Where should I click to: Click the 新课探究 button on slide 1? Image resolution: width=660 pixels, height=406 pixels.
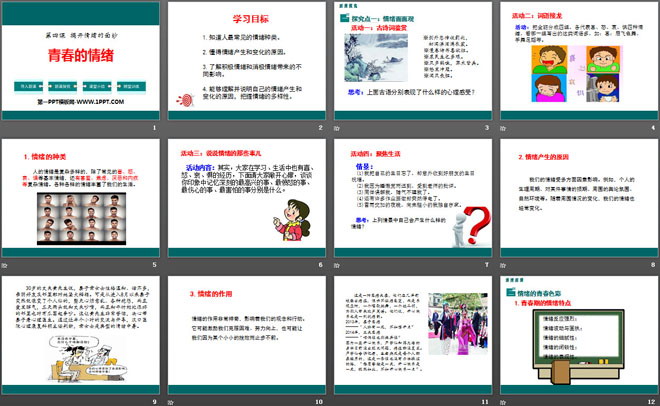point(63,86)
